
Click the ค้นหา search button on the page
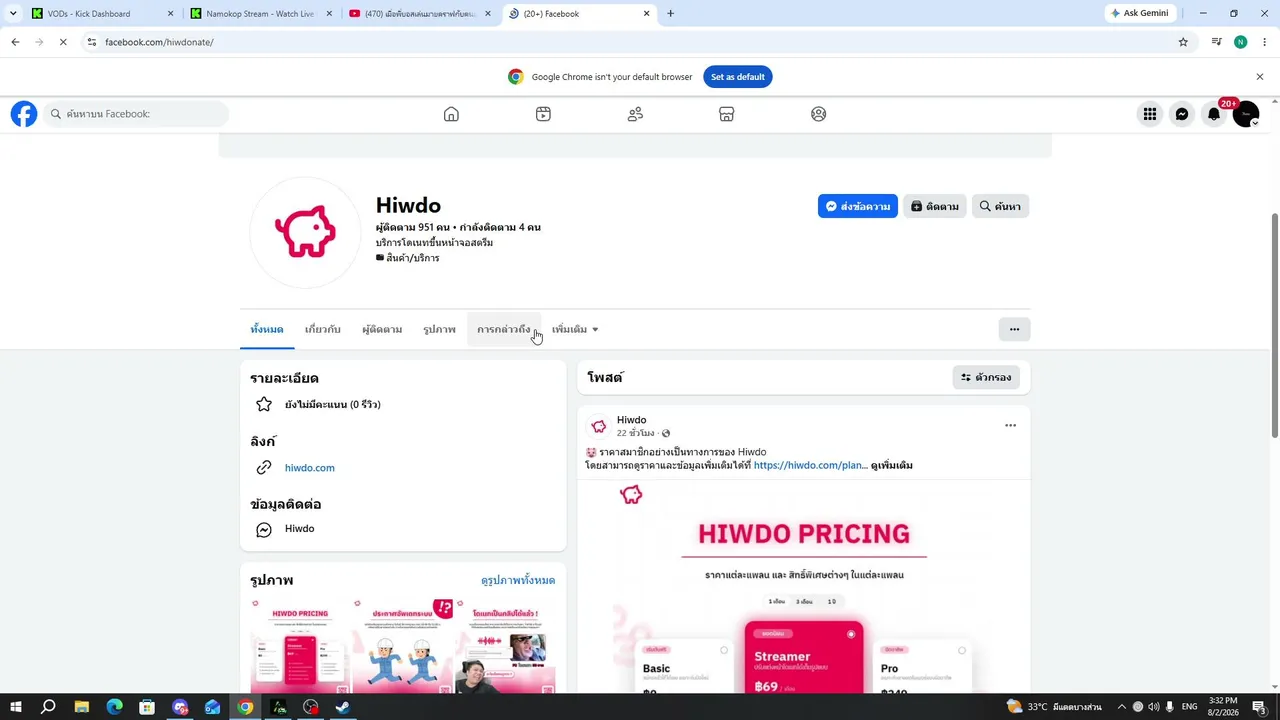point(1000,206)
